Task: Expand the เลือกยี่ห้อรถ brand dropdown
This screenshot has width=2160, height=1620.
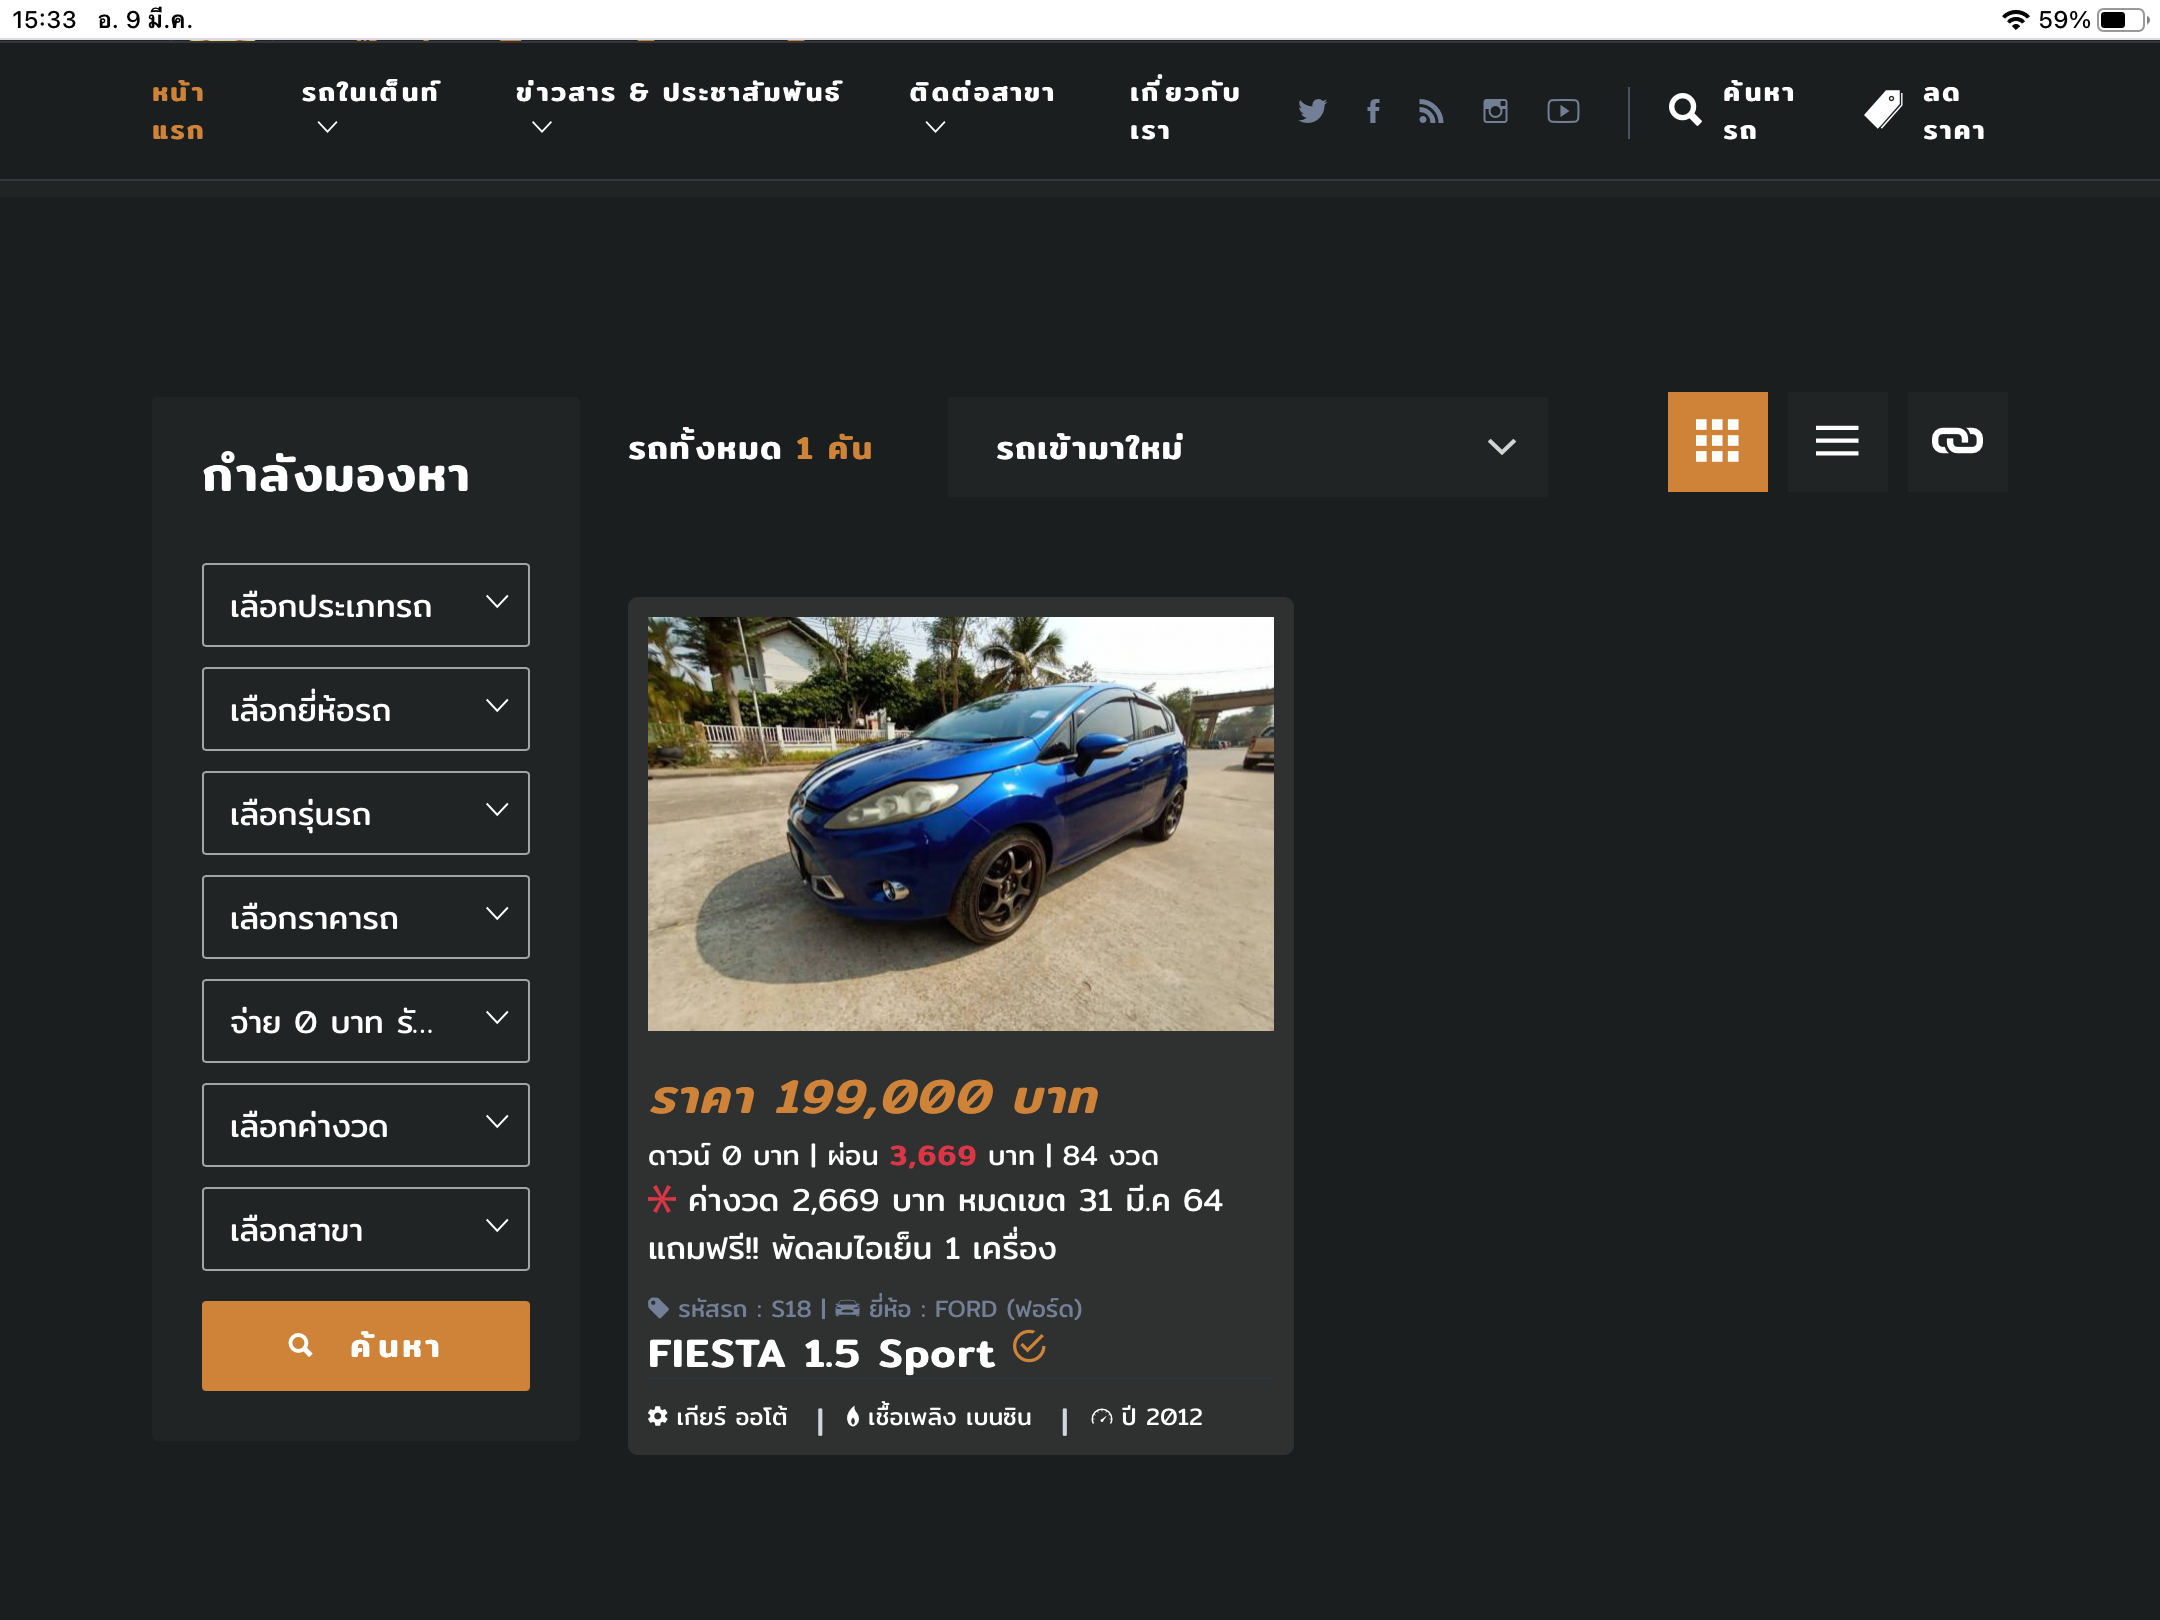Action: click(x=365, y=709)
